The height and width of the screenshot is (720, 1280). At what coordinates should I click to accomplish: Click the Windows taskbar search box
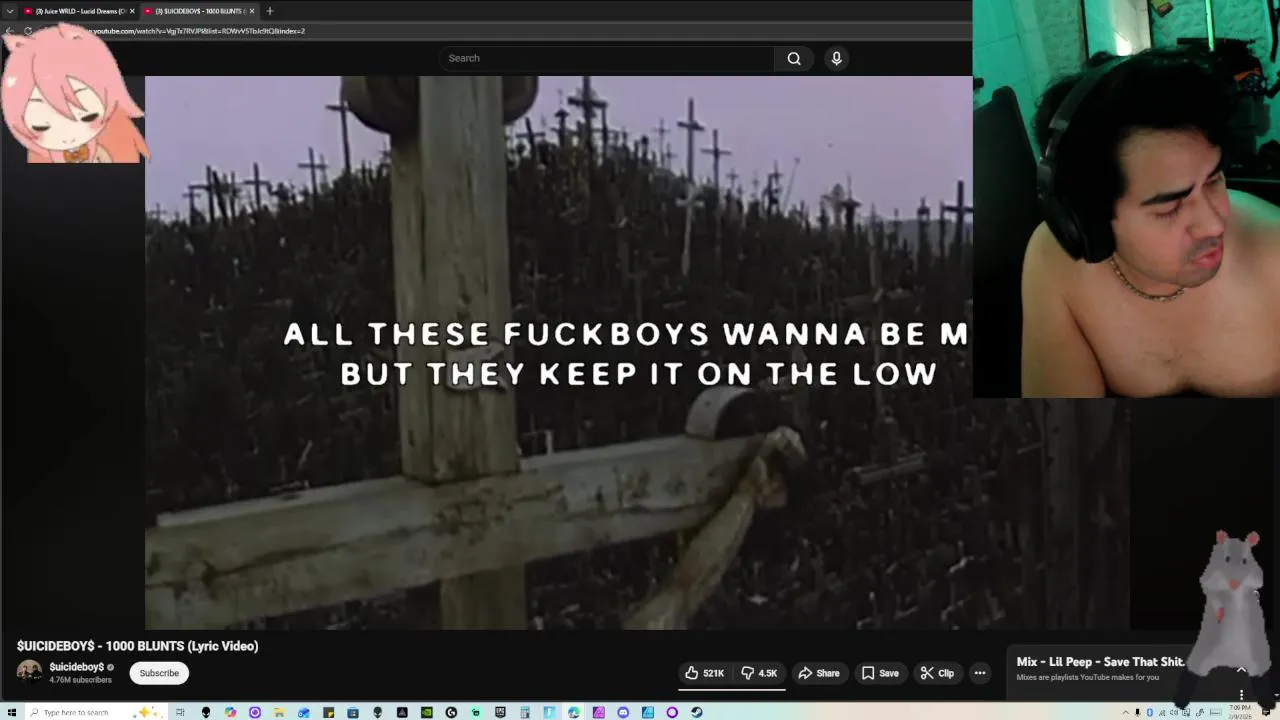(x=97, y=712)
